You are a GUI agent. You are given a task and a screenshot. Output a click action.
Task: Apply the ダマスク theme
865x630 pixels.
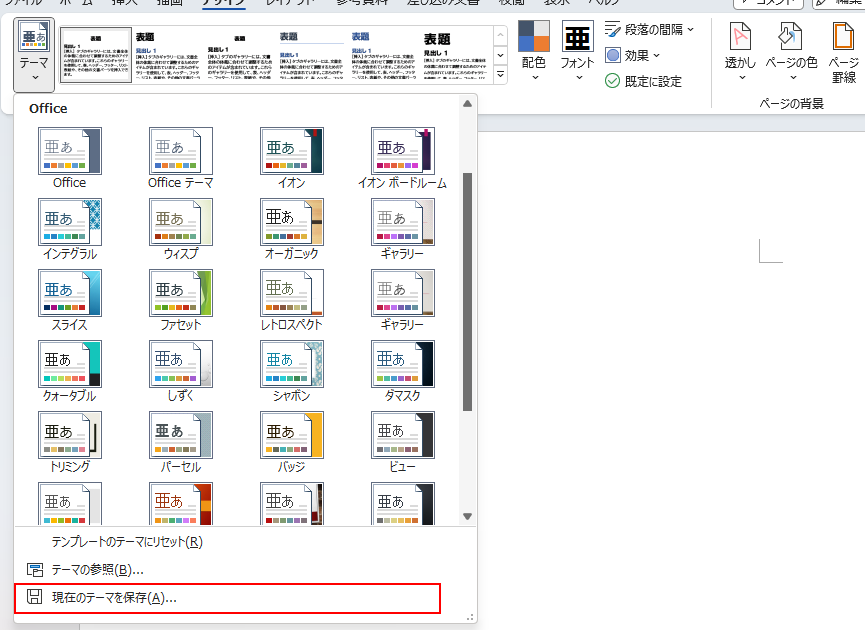click(x=403, y=364)
